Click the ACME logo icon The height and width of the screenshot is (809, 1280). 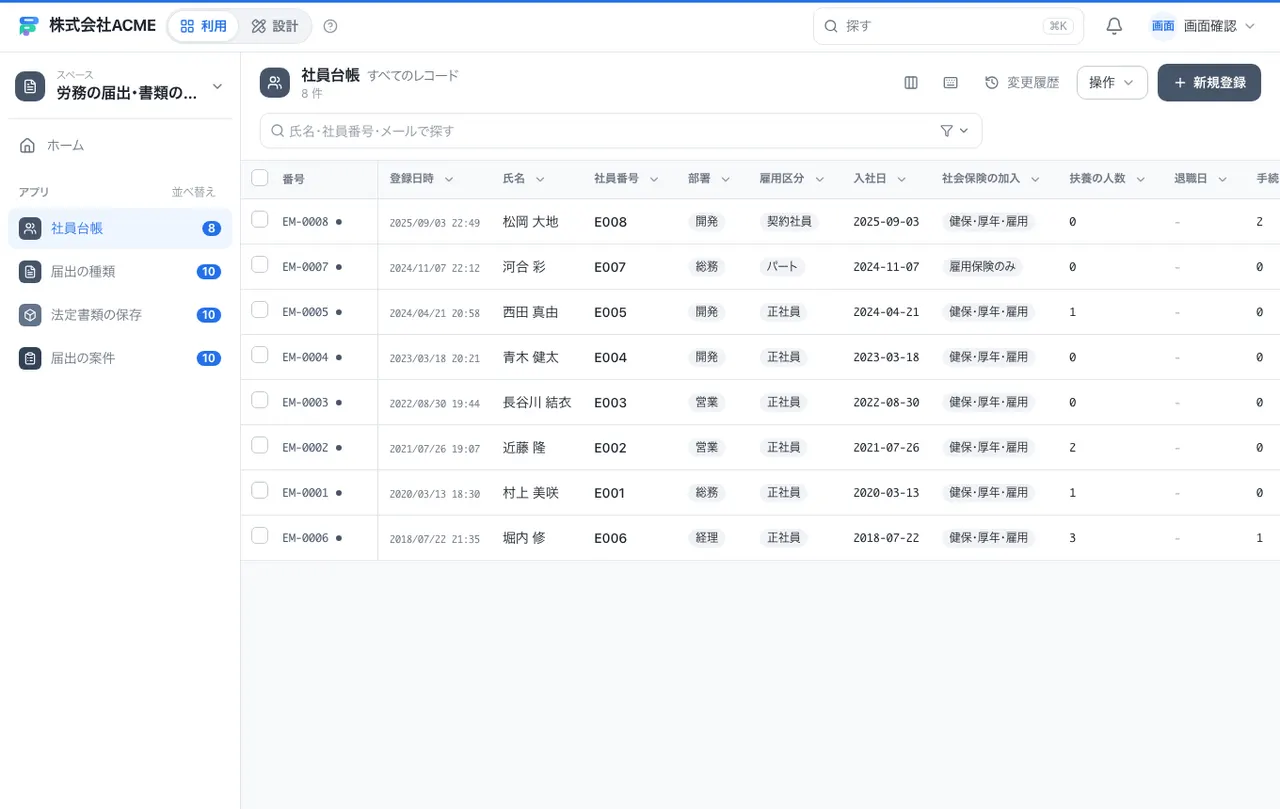29,26
